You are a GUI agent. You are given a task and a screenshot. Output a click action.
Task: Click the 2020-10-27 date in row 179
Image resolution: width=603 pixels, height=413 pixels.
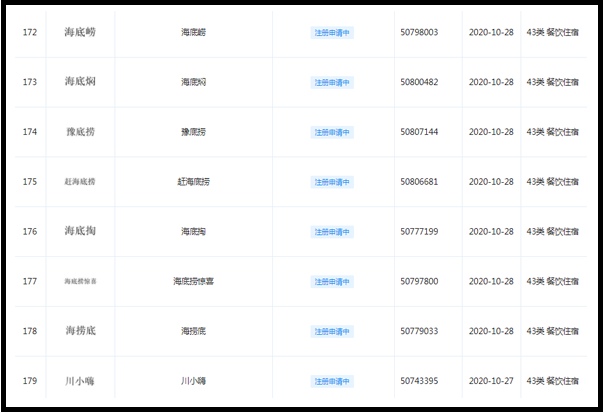pyautogui.click(x=491, y=381)
